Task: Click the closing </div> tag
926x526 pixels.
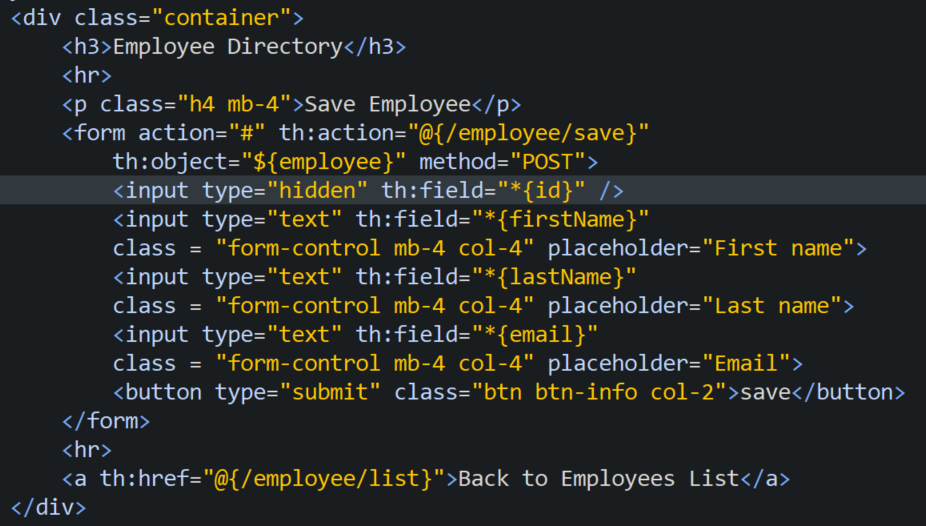Action: click(x=48, y=508)
